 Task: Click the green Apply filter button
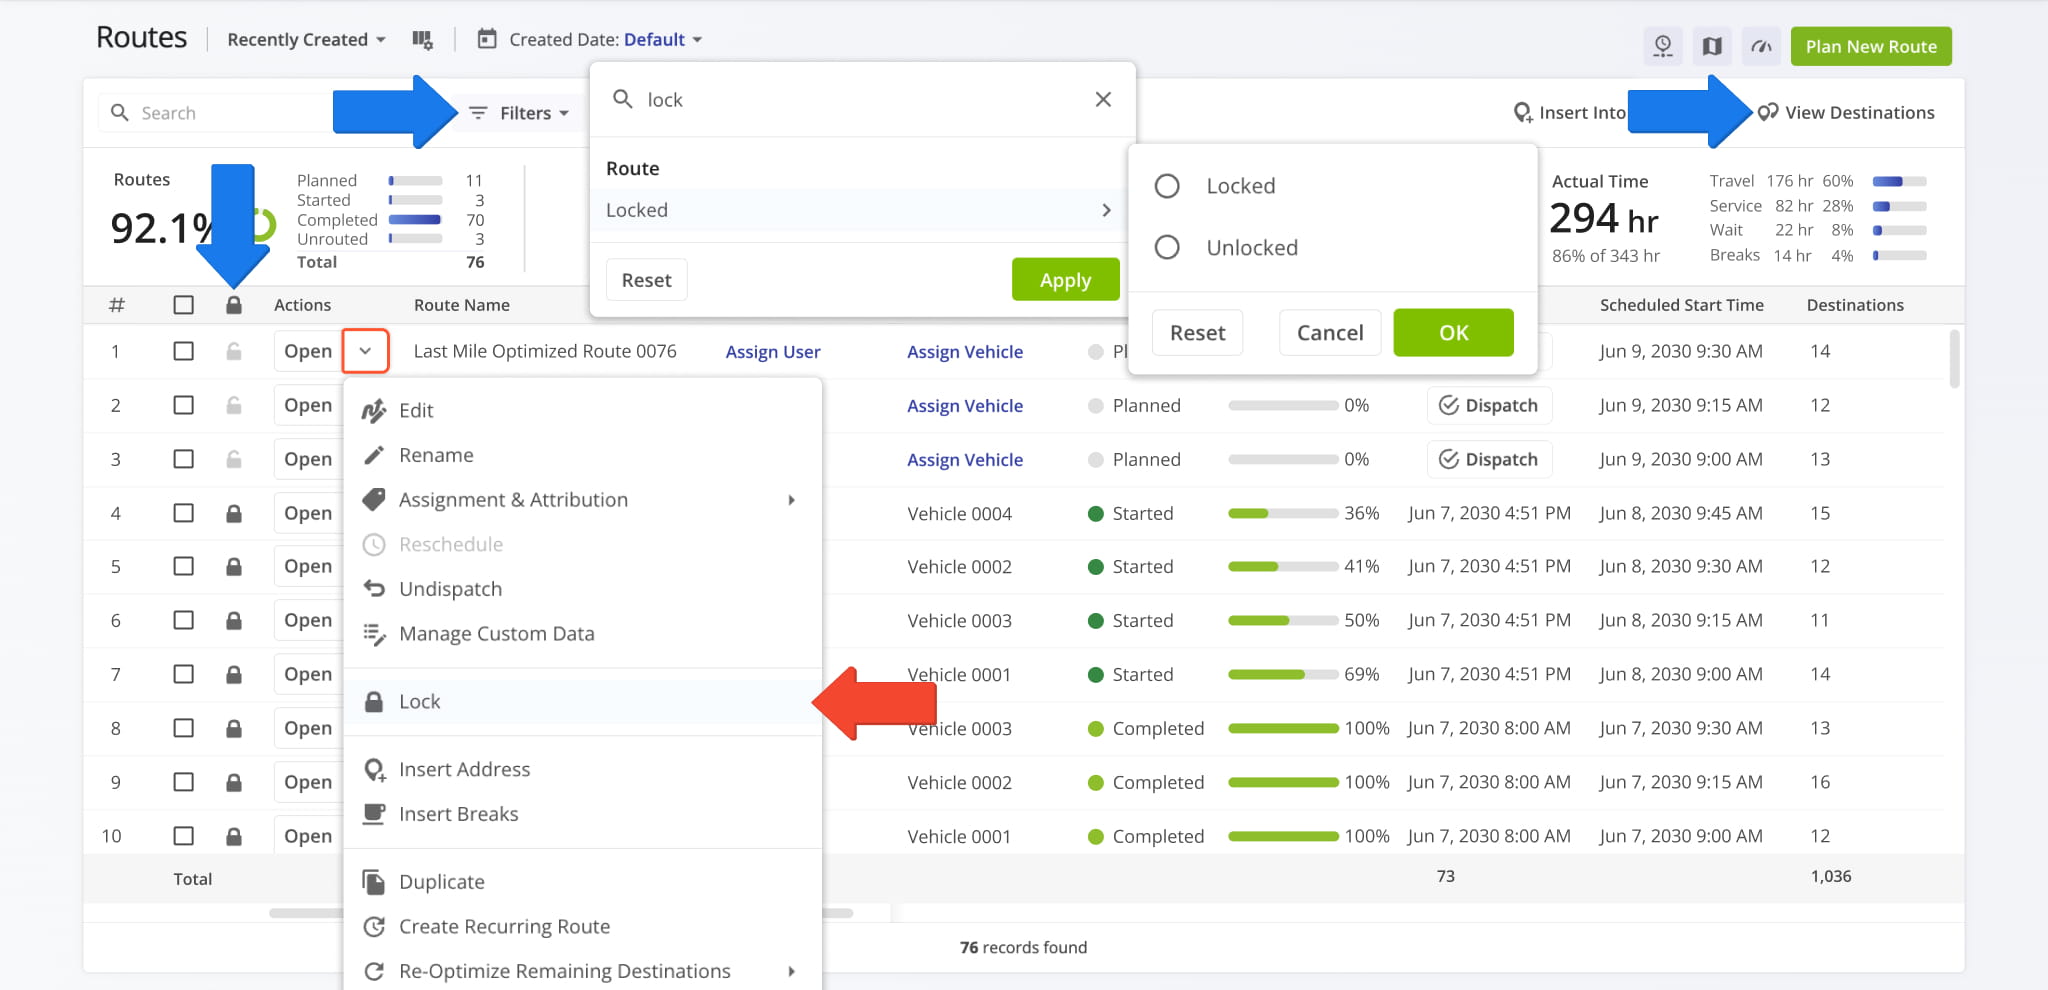(1065, 280)
